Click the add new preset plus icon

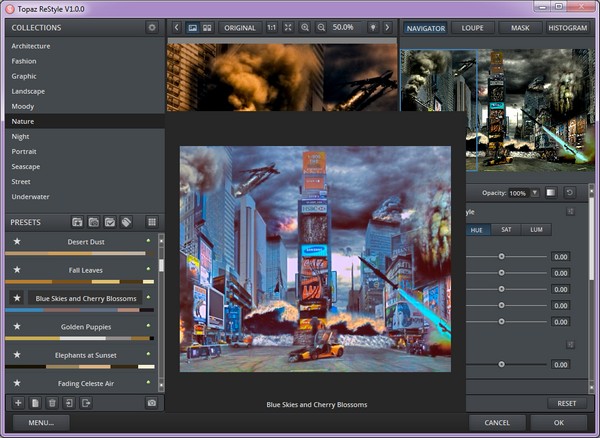[17, 402]
